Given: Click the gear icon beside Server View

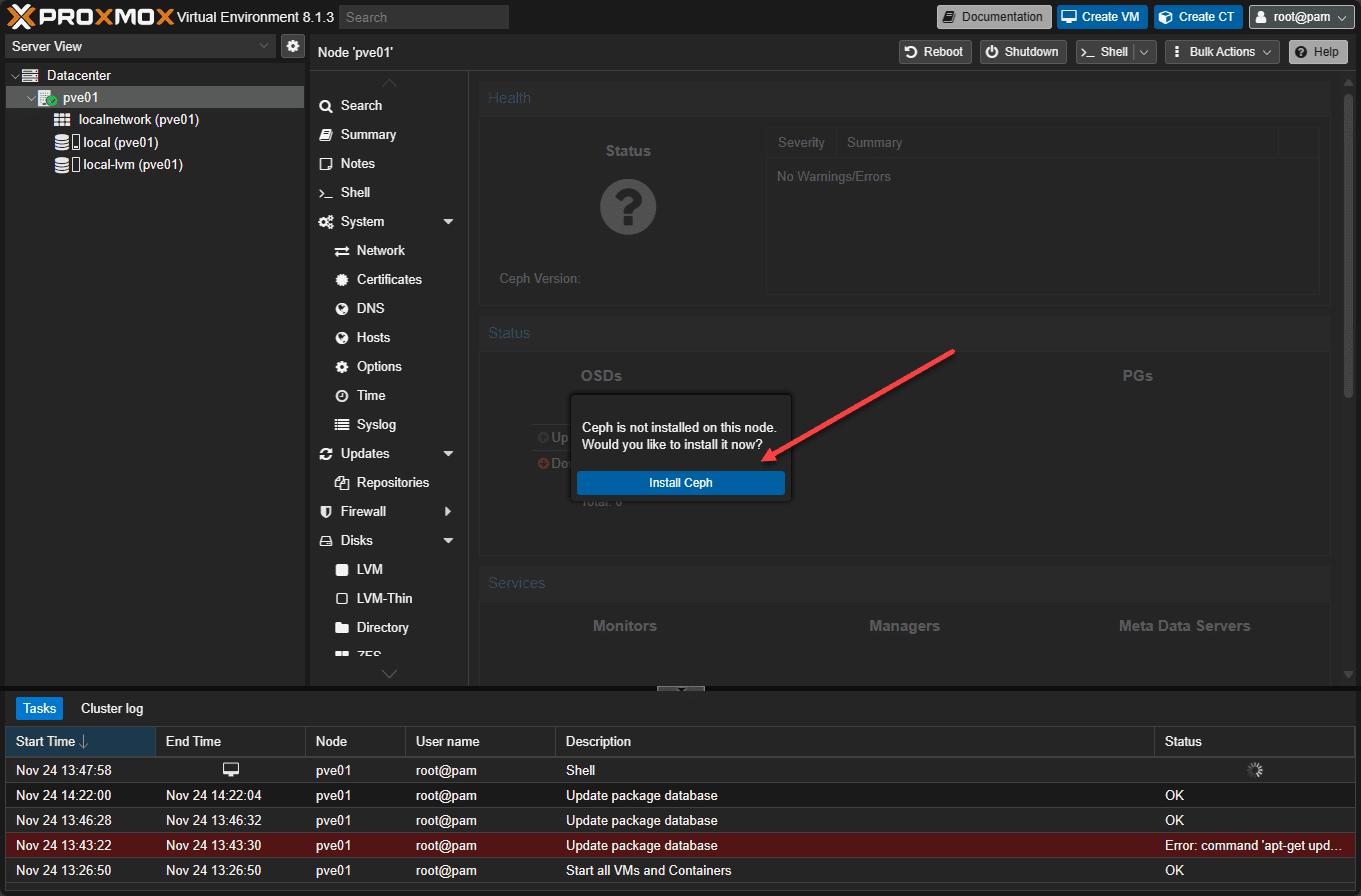Looking at the screenshot, I should pos(292,46).
